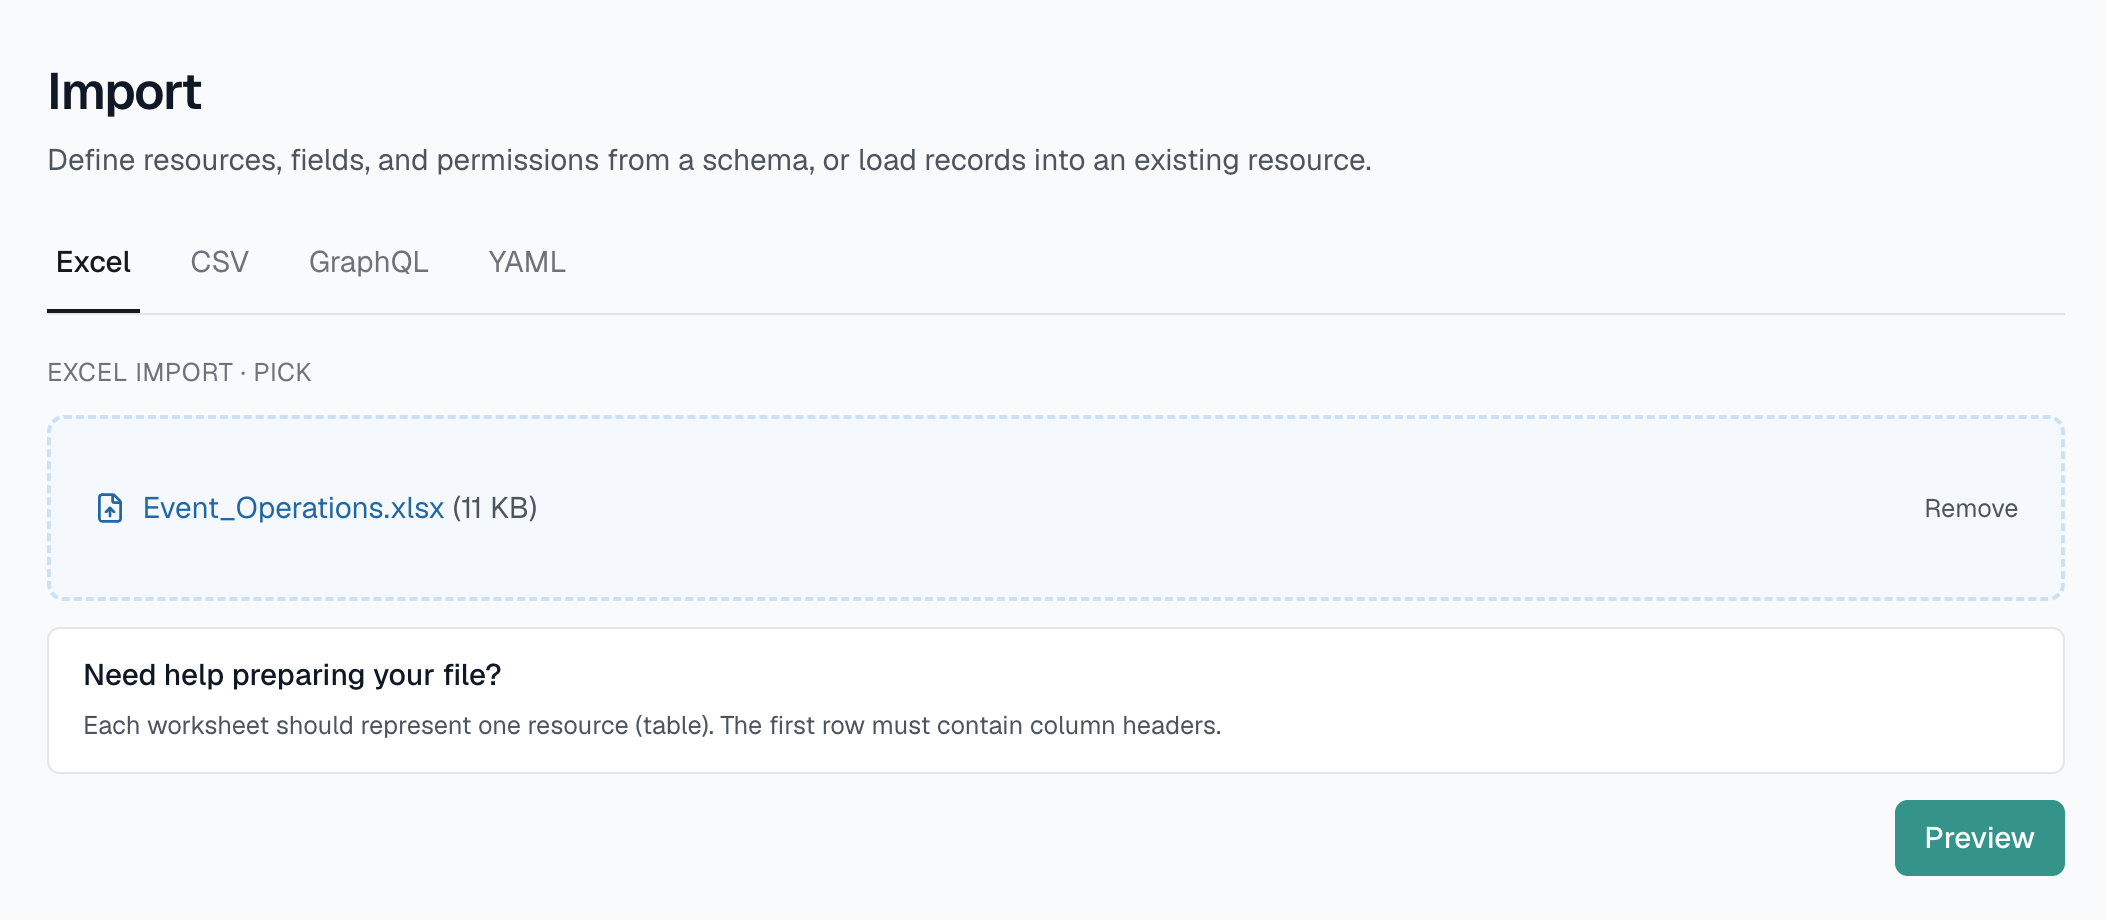Image resolution: width=2106 pixels, height=920 pixels.
Task: Open the CSV import tab
Action: click(x=219, y=262)
